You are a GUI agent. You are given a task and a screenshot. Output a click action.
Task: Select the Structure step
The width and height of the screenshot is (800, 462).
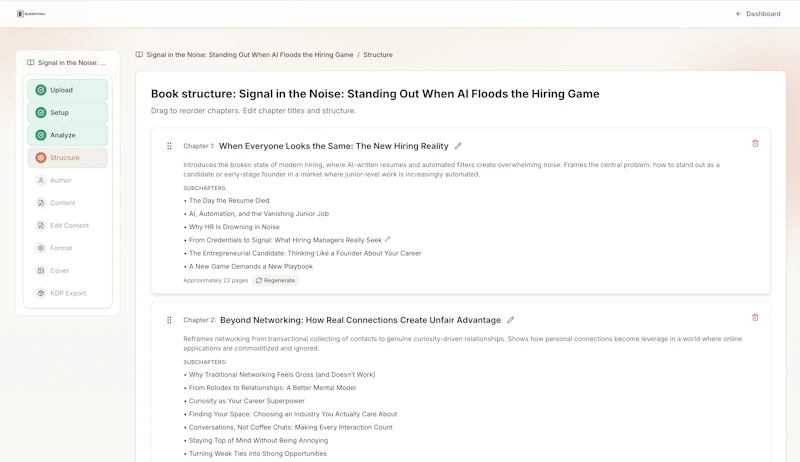click(67, 158)
